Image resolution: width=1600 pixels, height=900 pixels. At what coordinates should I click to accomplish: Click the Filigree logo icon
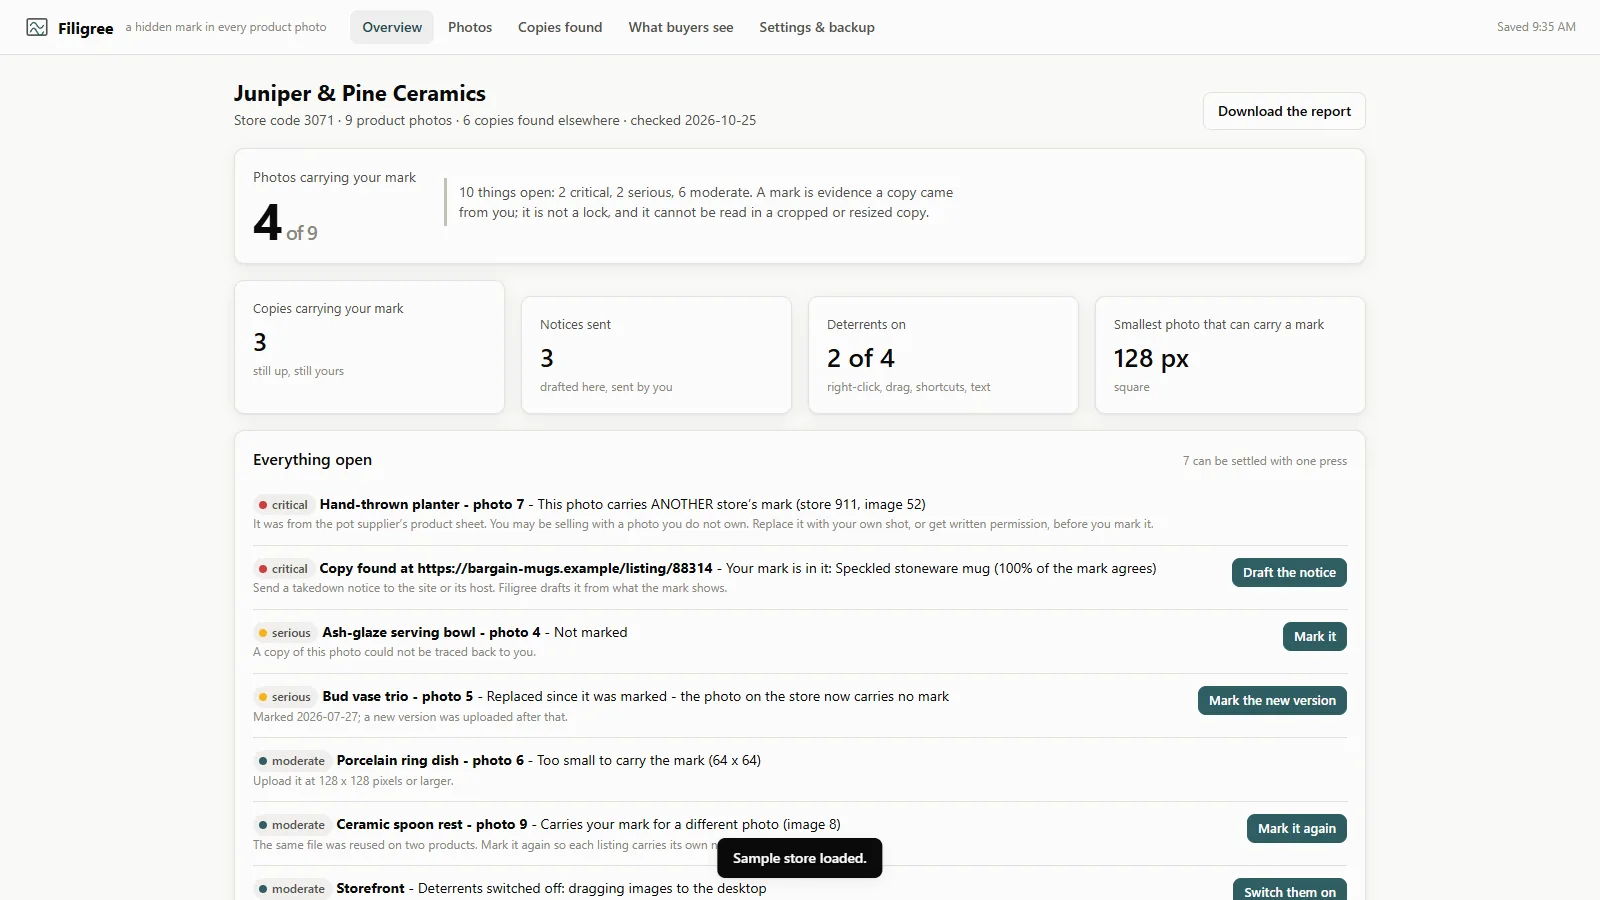point(37,27)
